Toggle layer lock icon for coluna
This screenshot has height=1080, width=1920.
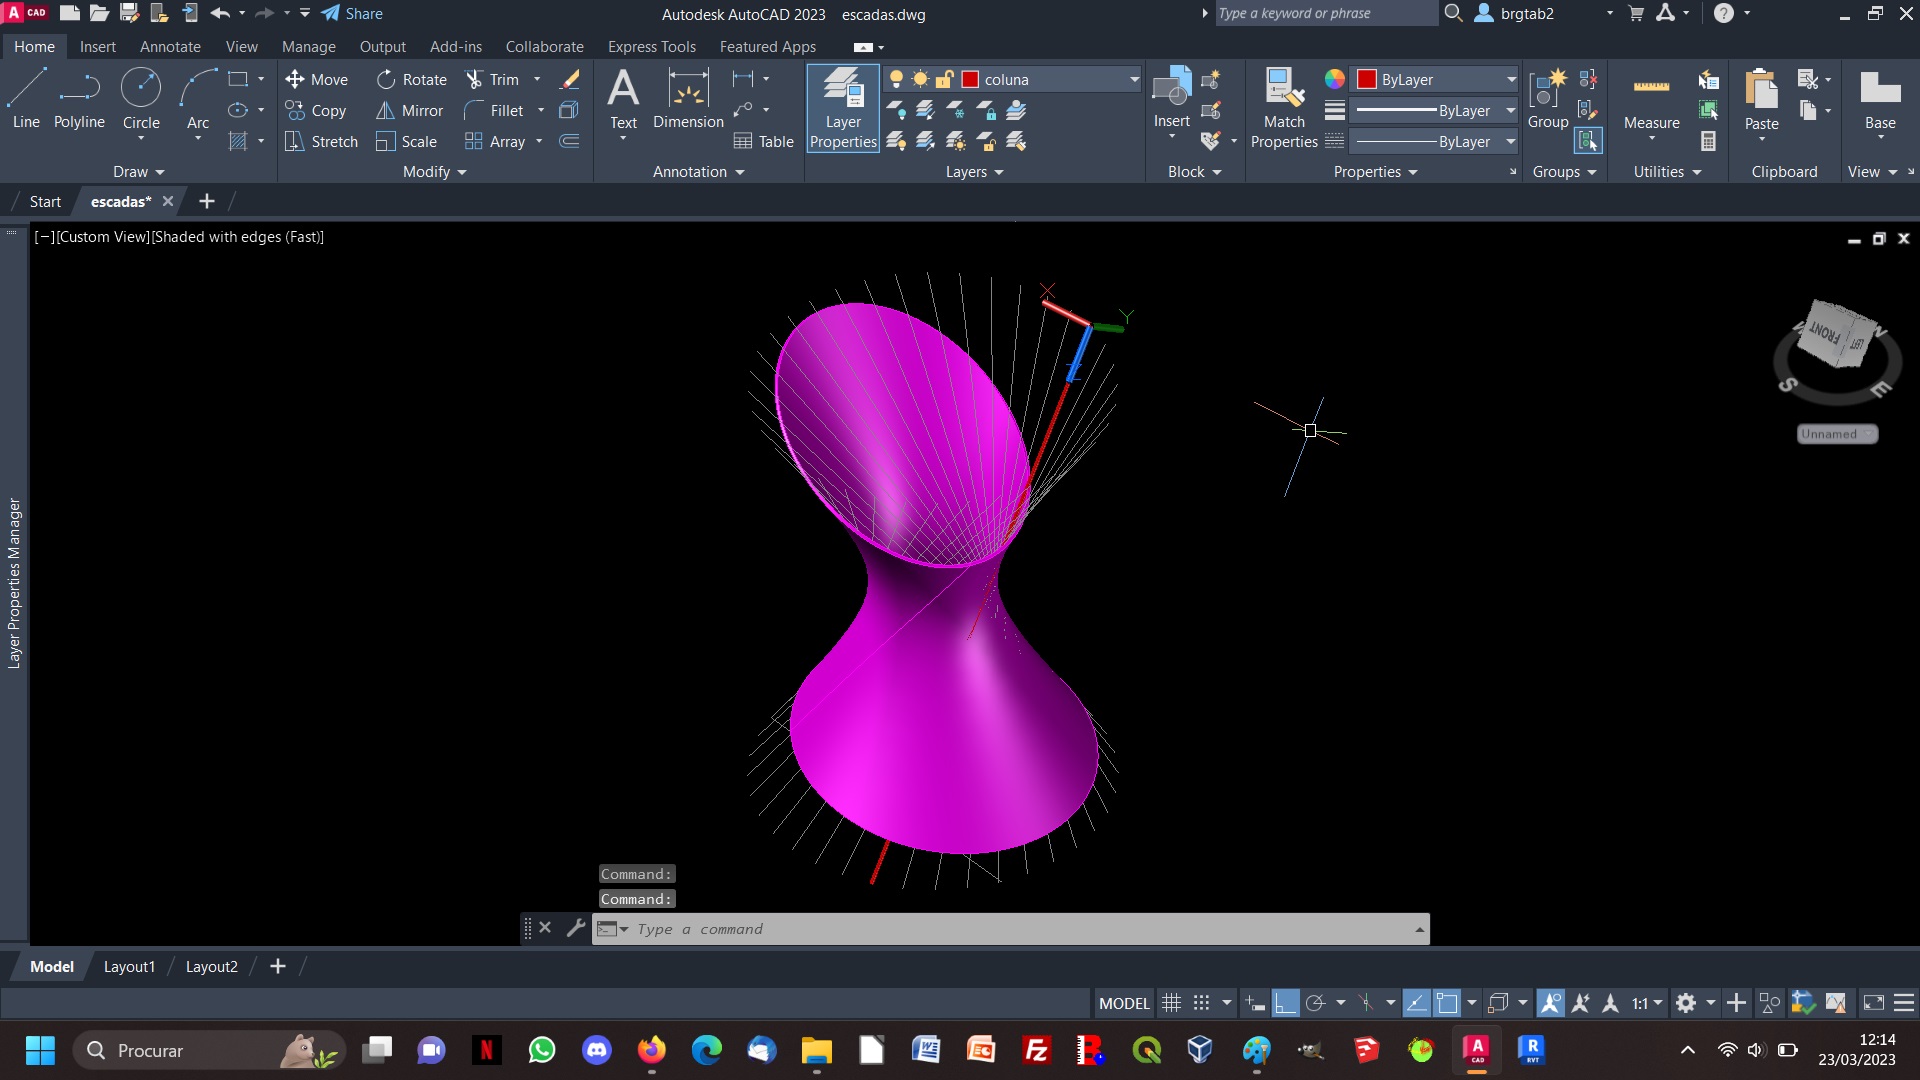pos(944,79)
